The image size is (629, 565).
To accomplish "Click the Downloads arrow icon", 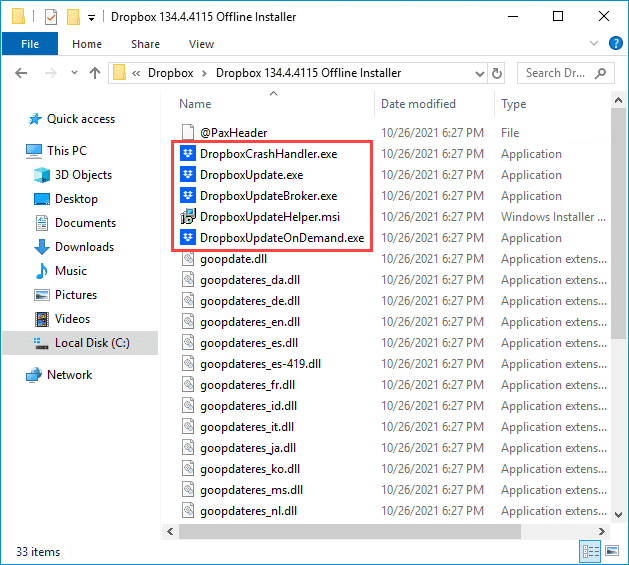I will (x=42, y=247).
